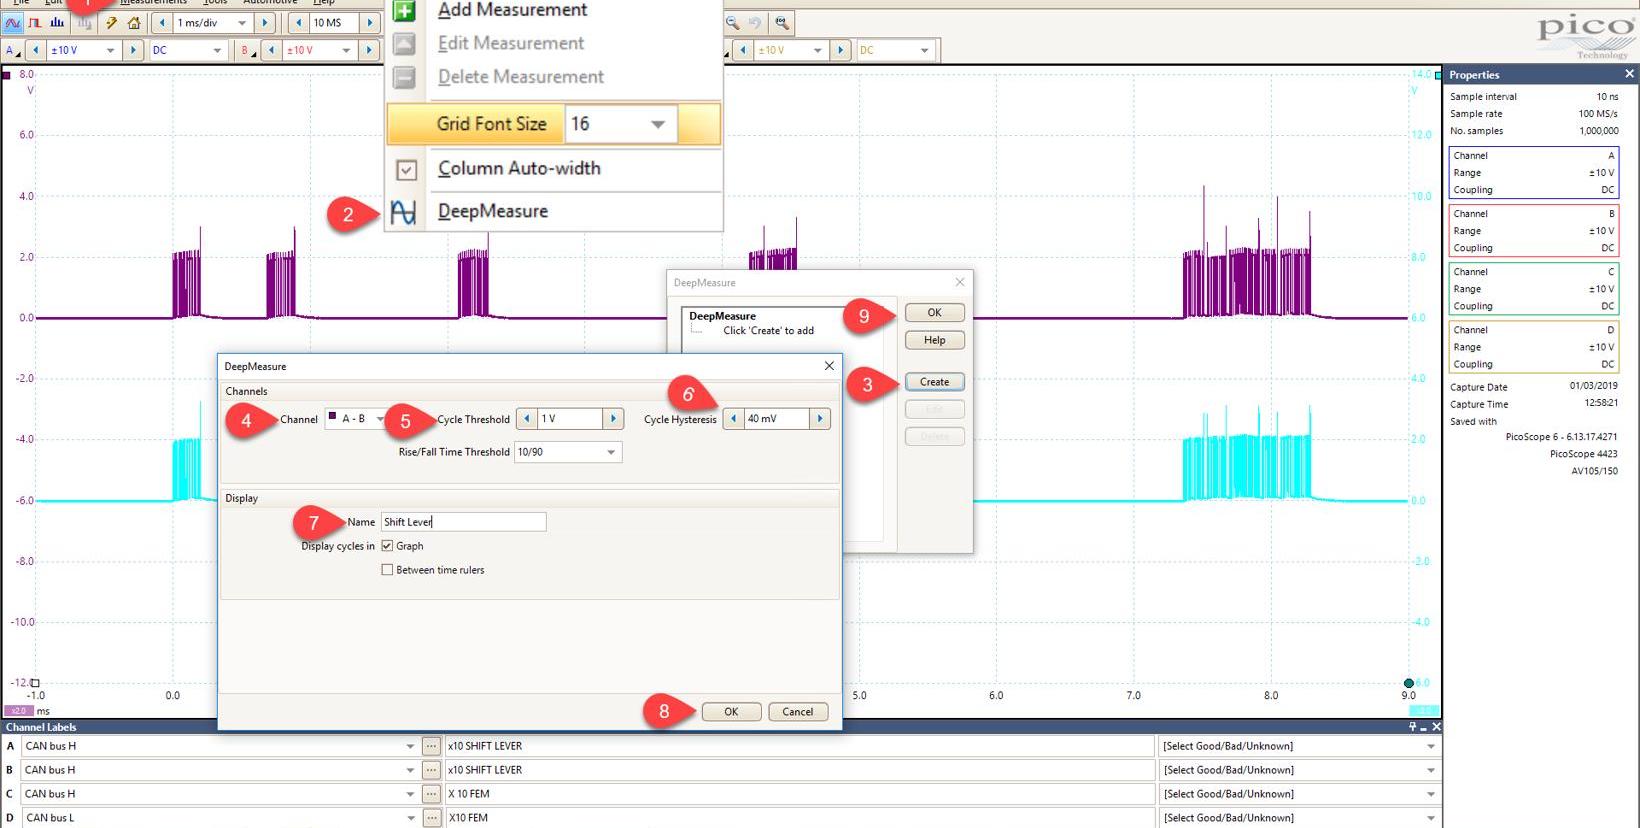Click OK in front DeepMeasure dialog

731,712
